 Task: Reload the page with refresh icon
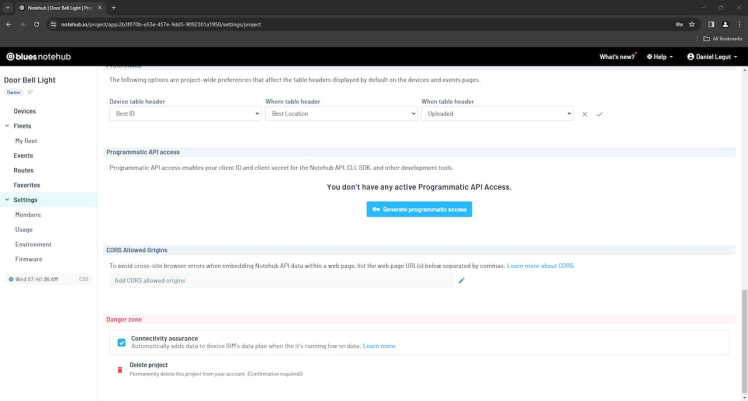(x=36, y=24)
